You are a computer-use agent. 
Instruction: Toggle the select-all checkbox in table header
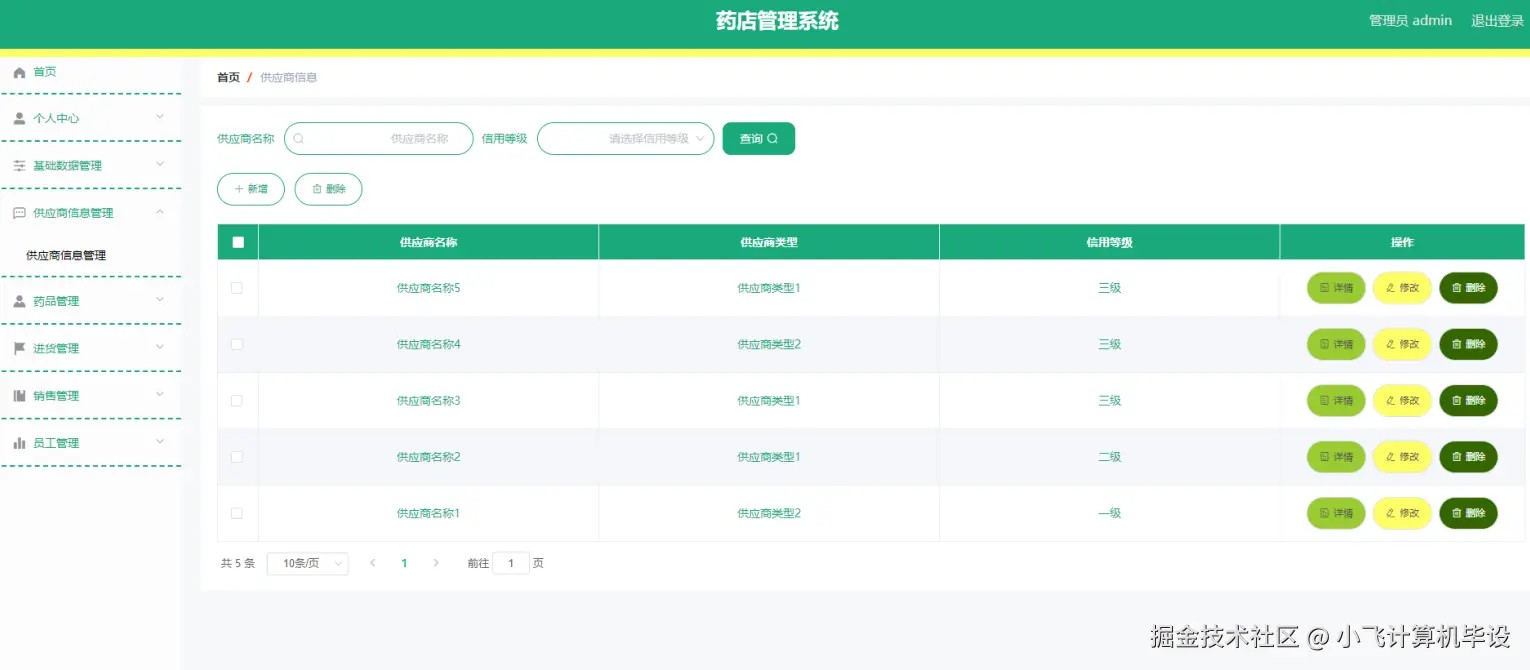[237, 241]
